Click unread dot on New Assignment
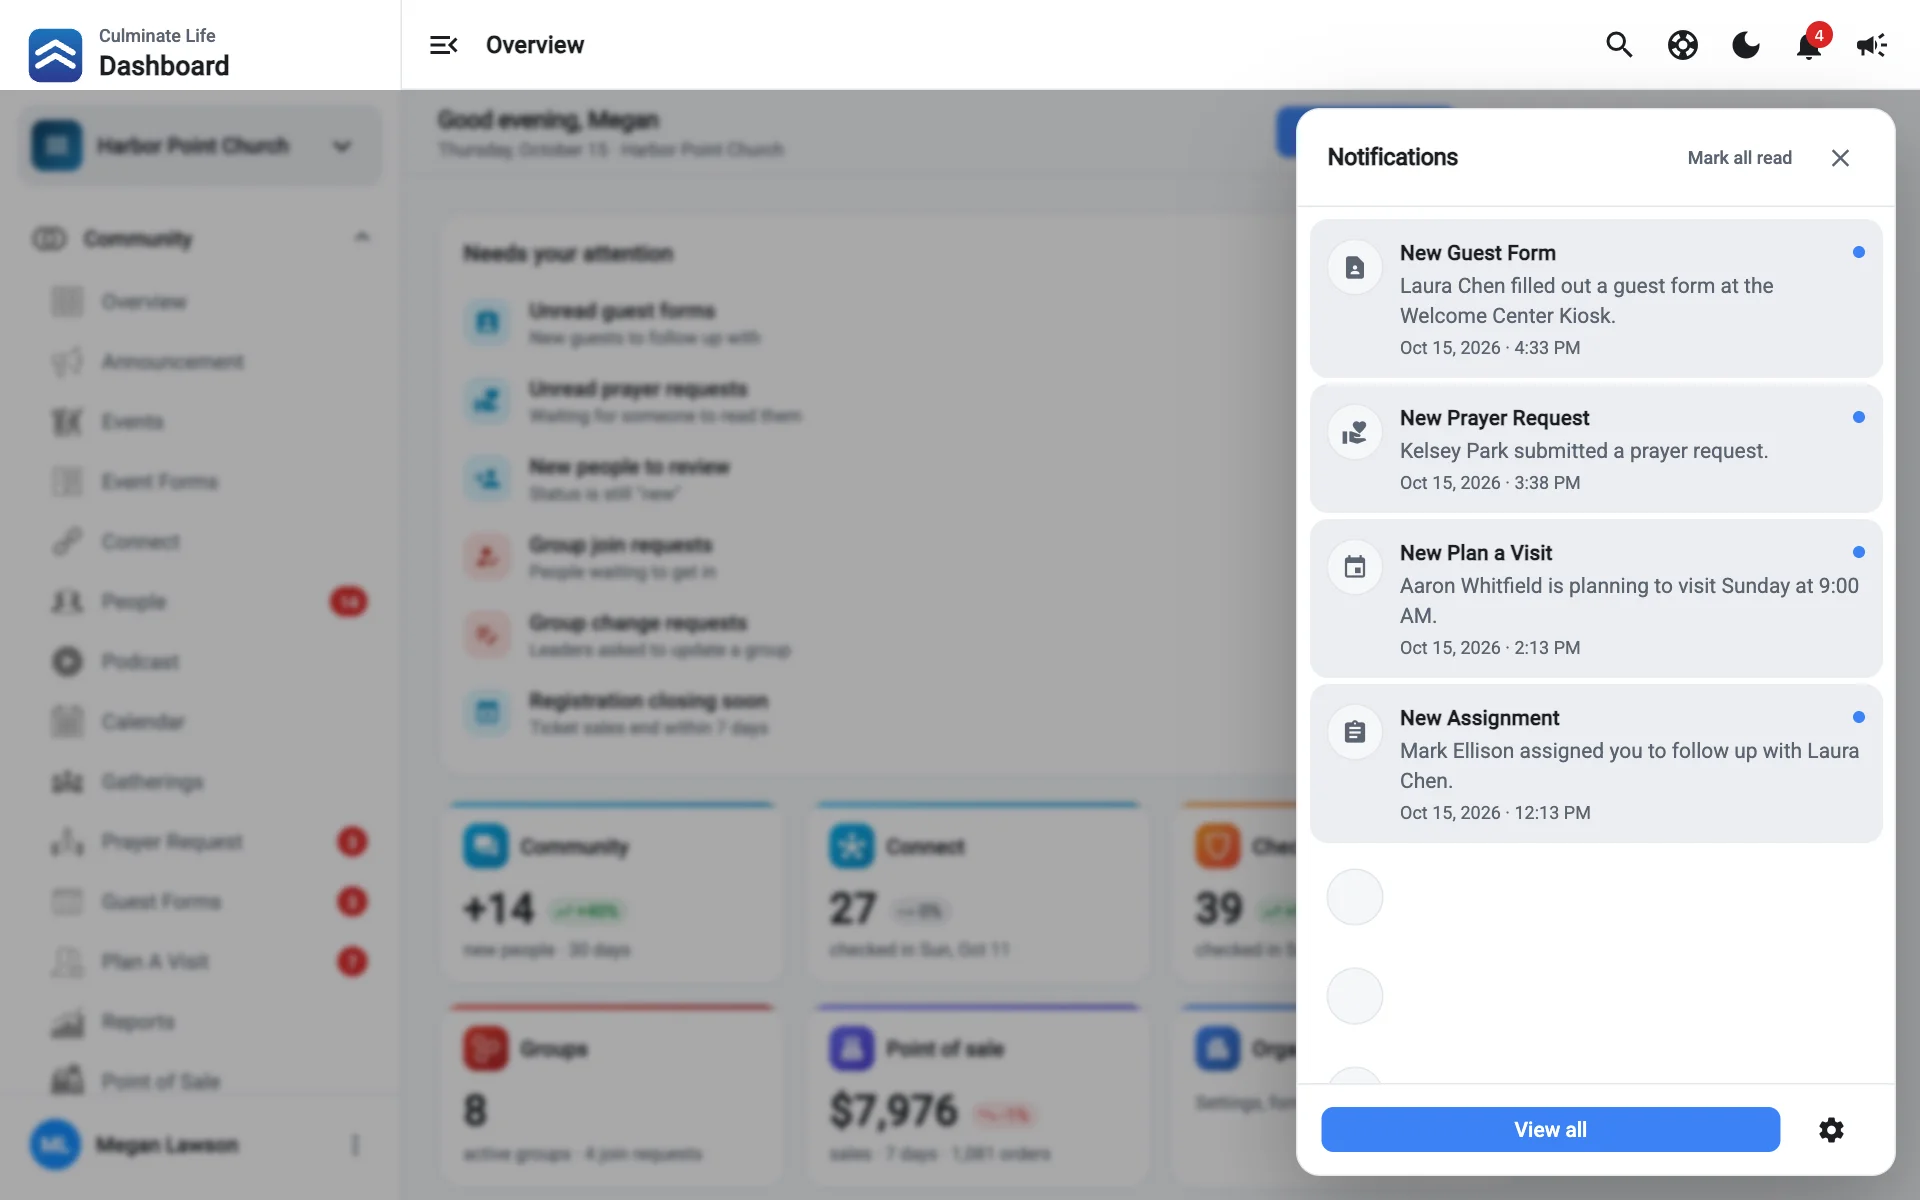This screenshot has width=1920, height=1200. tap(1859, 717)
